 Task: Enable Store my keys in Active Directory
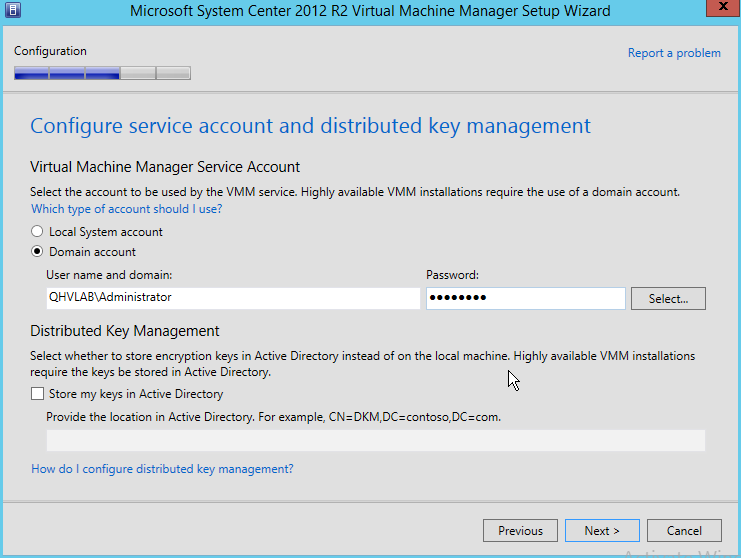(38, 394)
